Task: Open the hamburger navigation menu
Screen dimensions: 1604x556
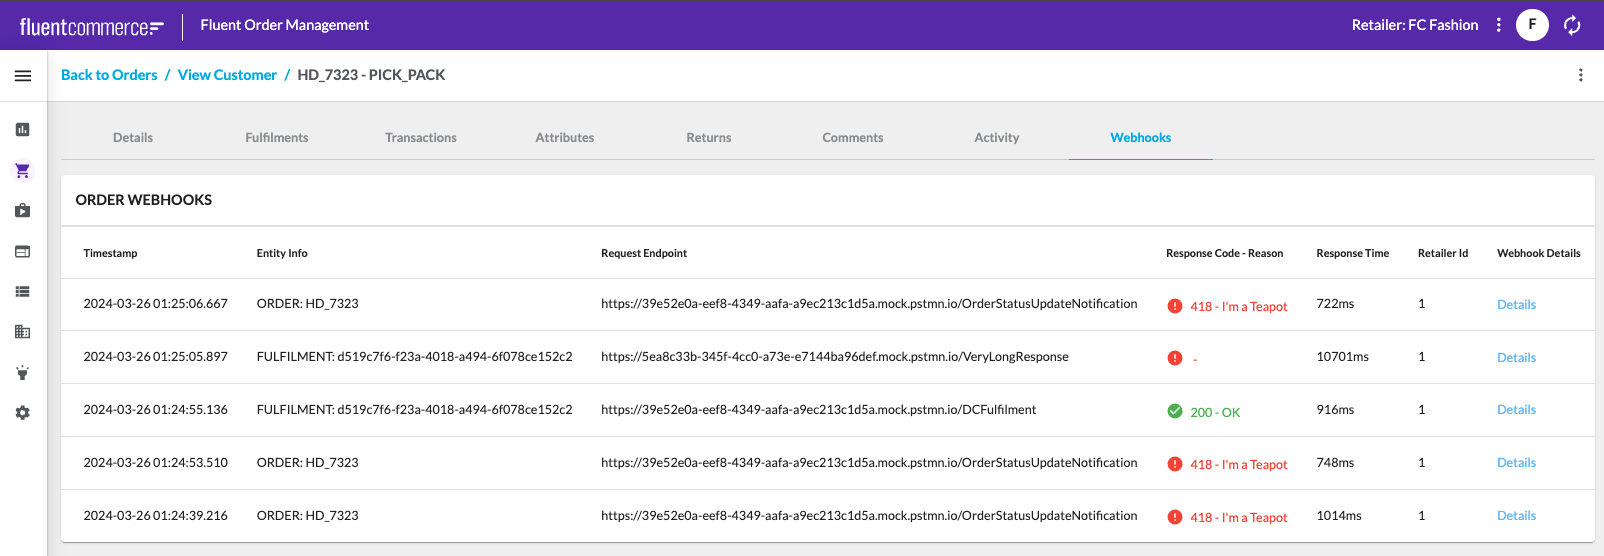Action: coord(23,76)
